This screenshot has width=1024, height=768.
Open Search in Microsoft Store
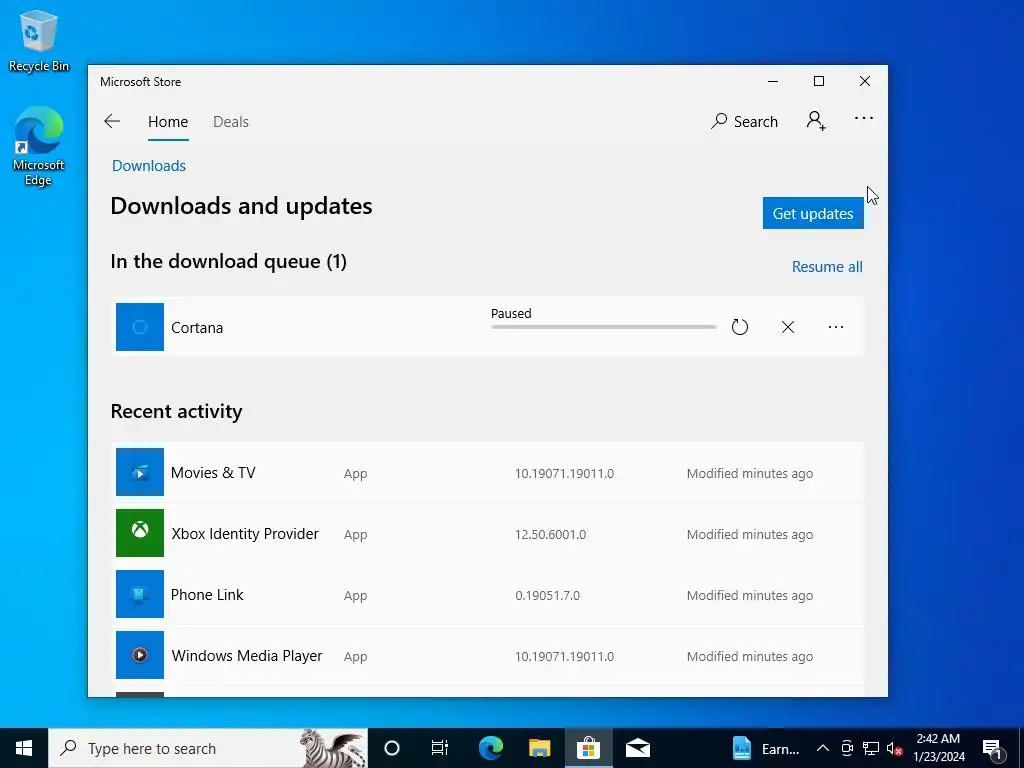744,121
